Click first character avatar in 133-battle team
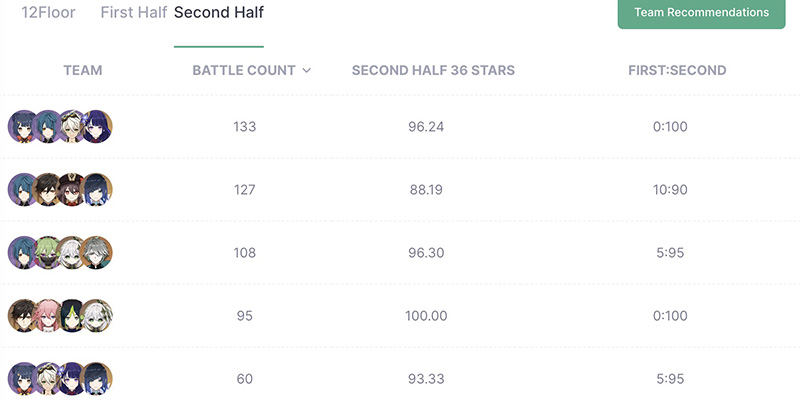The height and width of the screenshot is (406, 800). click(23, 126)
